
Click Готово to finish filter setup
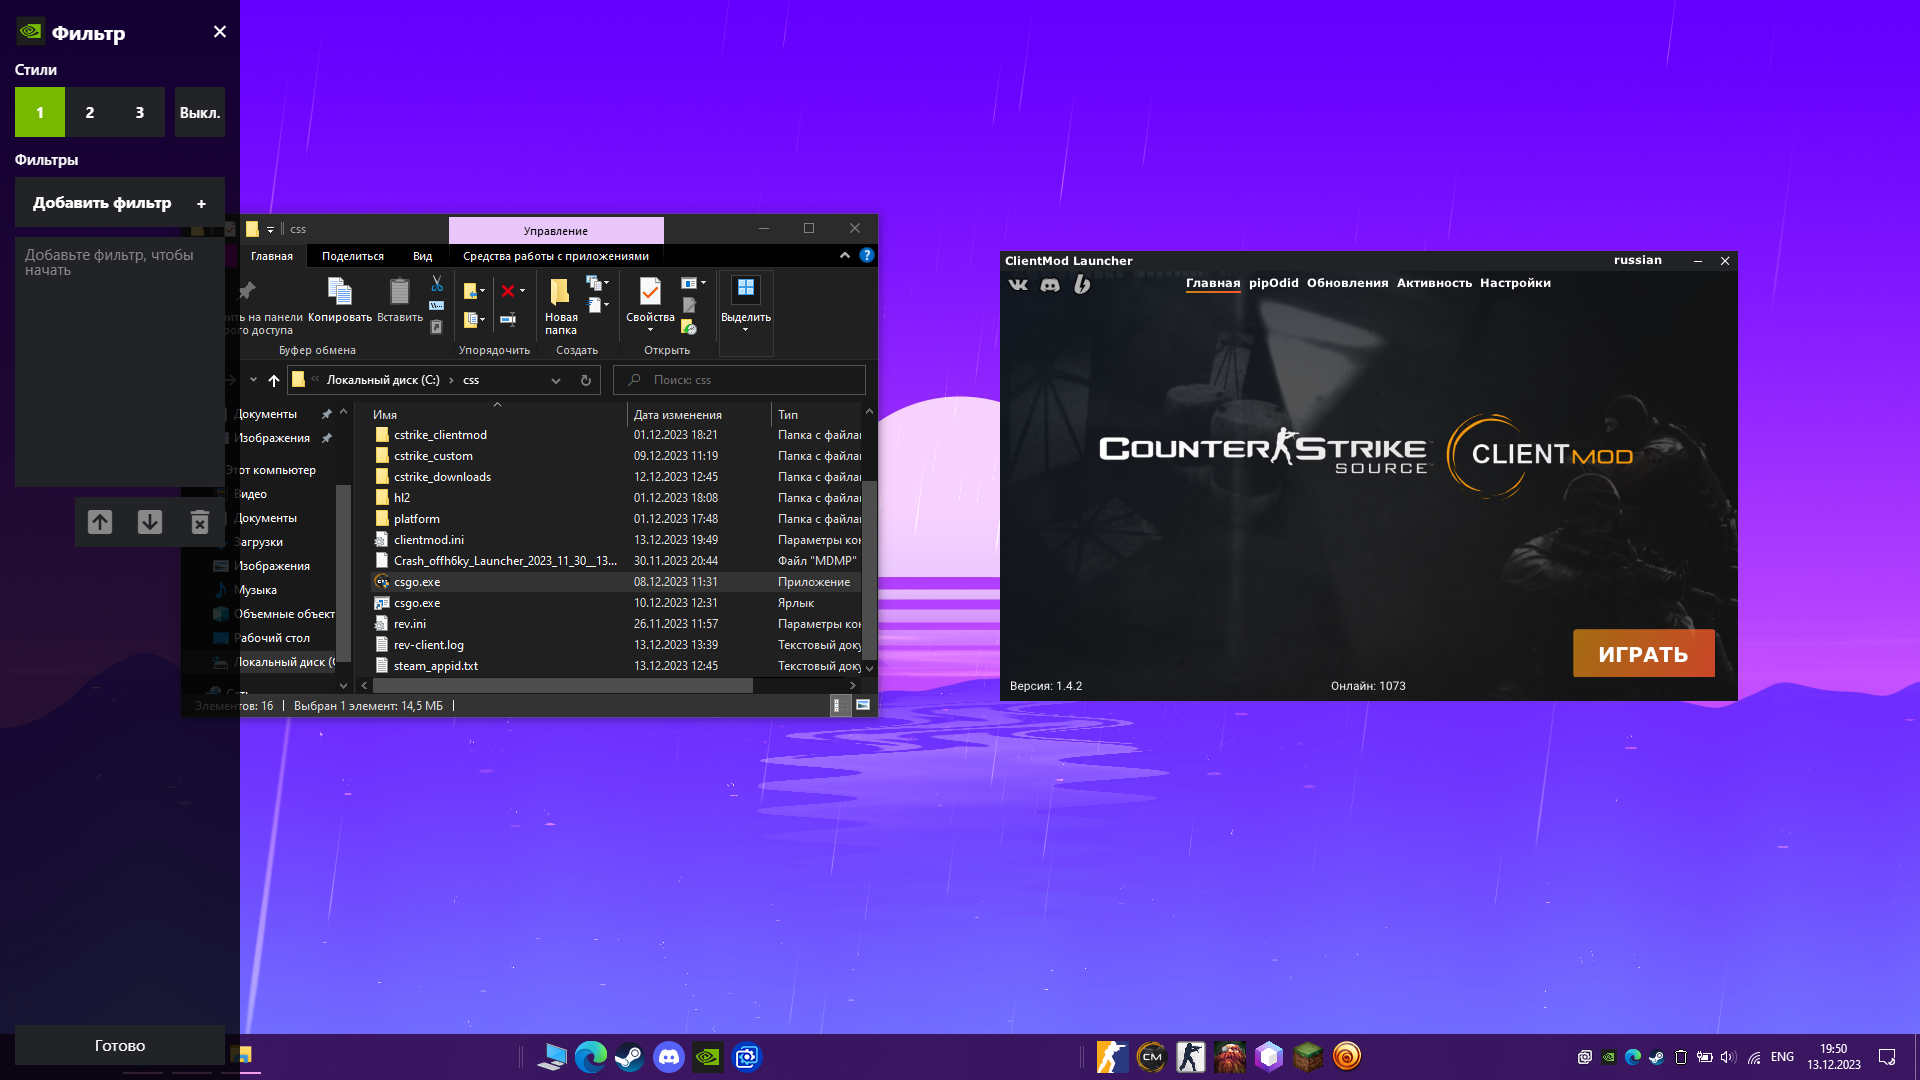point(120,1045)
